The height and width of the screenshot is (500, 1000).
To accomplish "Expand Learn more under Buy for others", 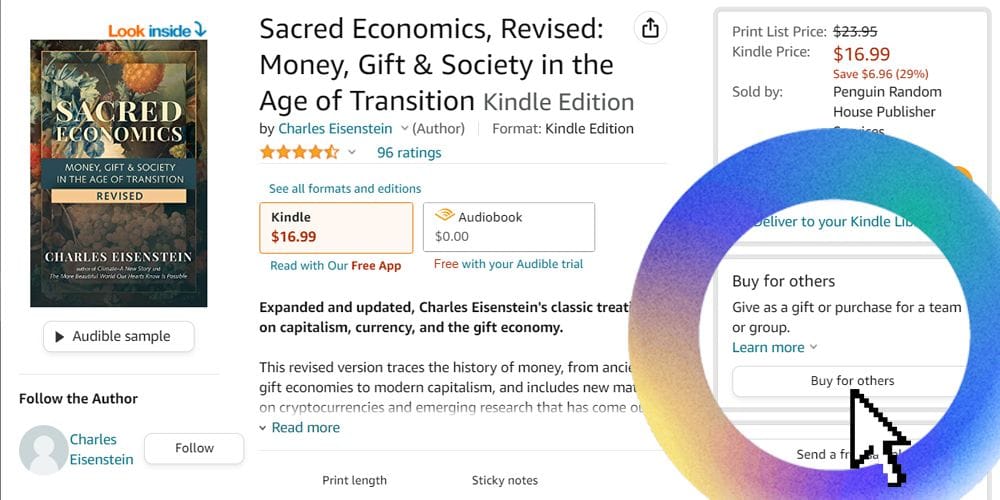I will (x=775, y=347).
